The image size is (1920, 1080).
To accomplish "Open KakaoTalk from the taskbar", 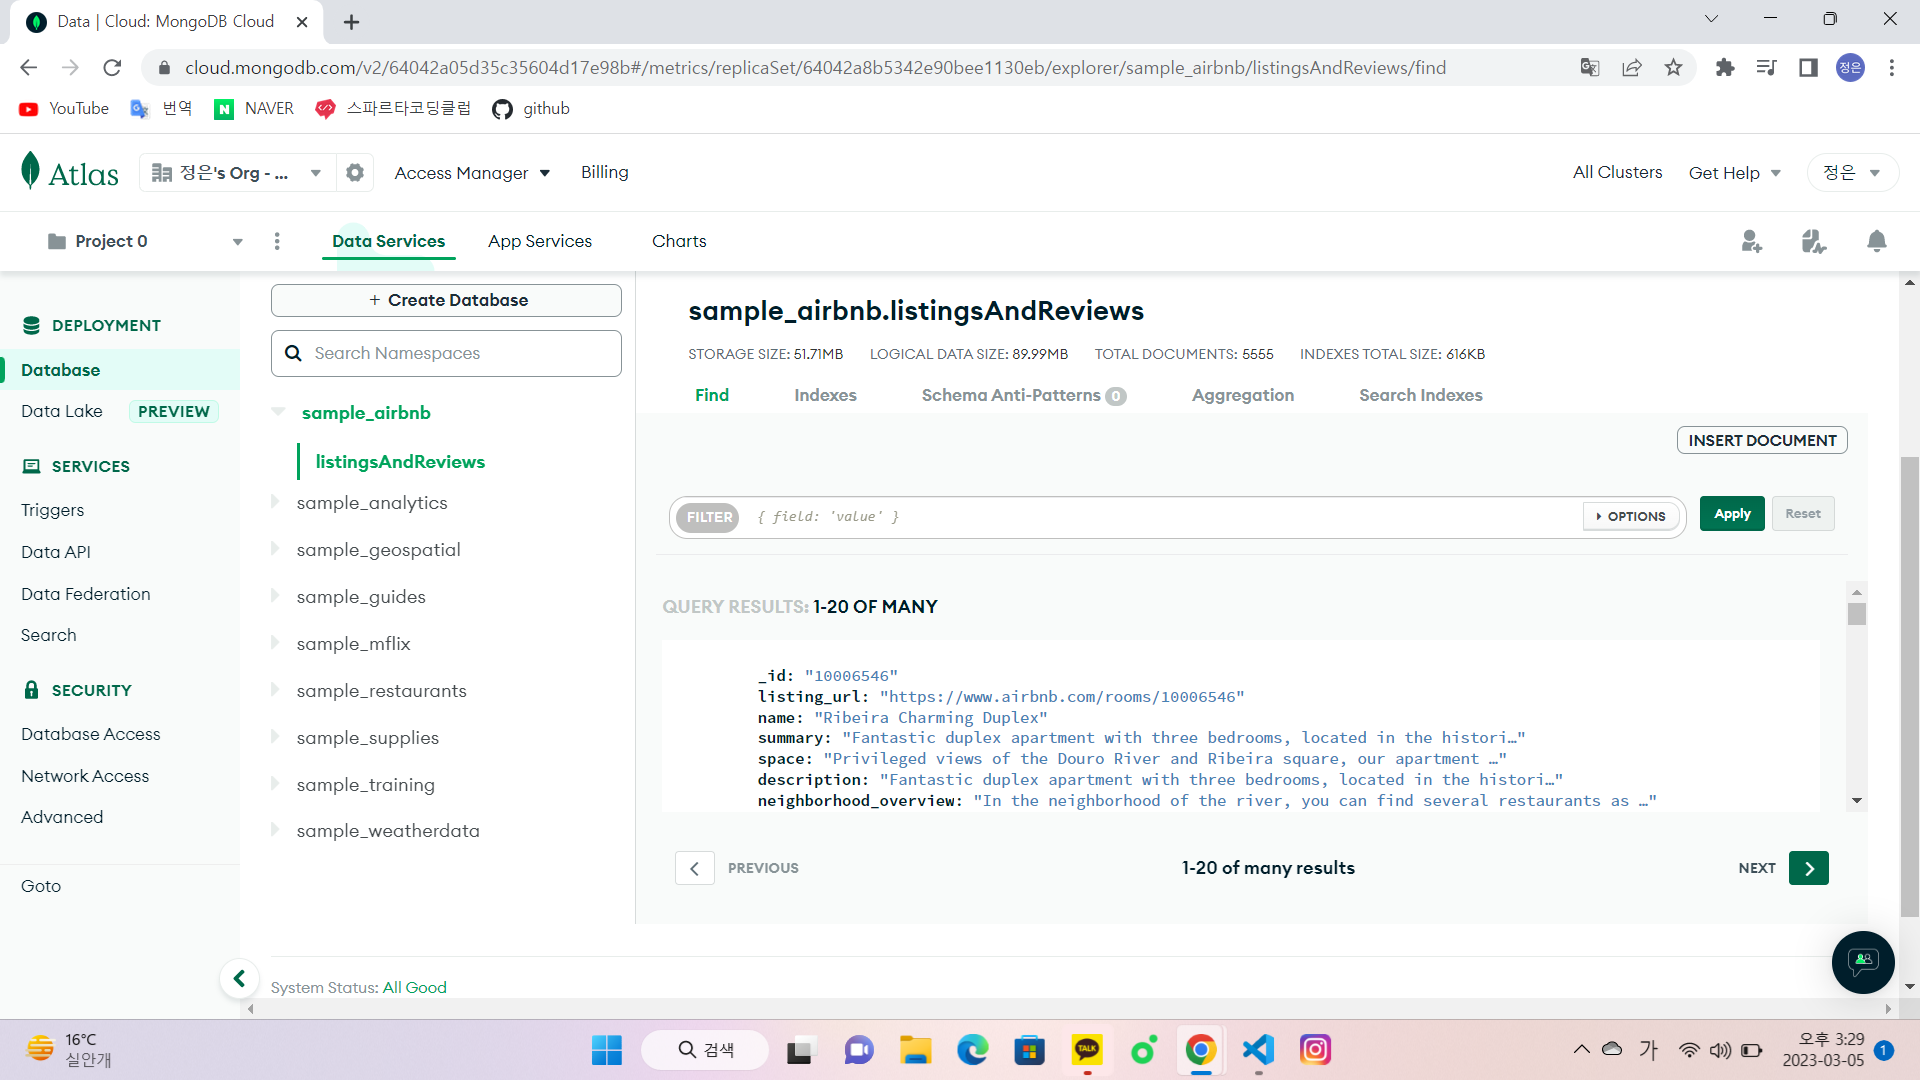I will point(1087,1050).
